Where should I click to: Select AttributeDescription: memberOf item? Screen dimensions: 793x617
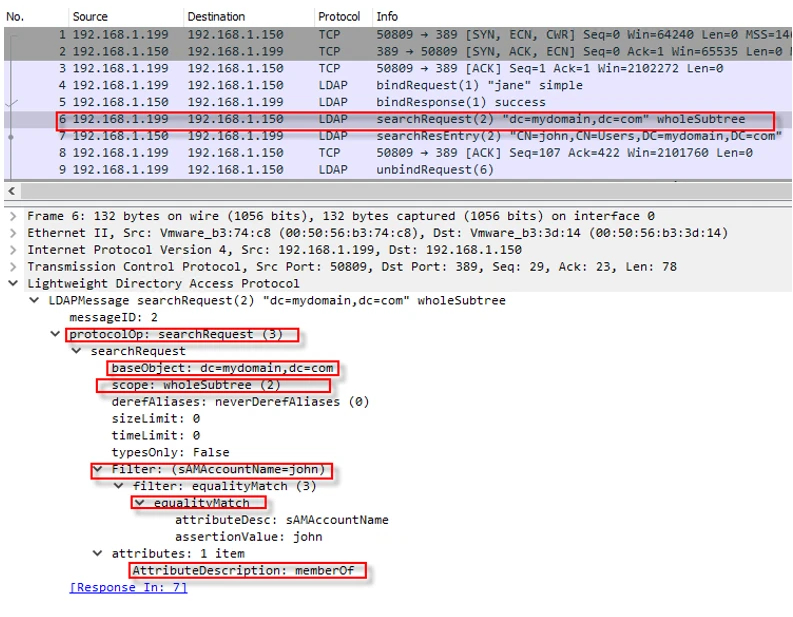pyautogui.click(x=248, y=570)
